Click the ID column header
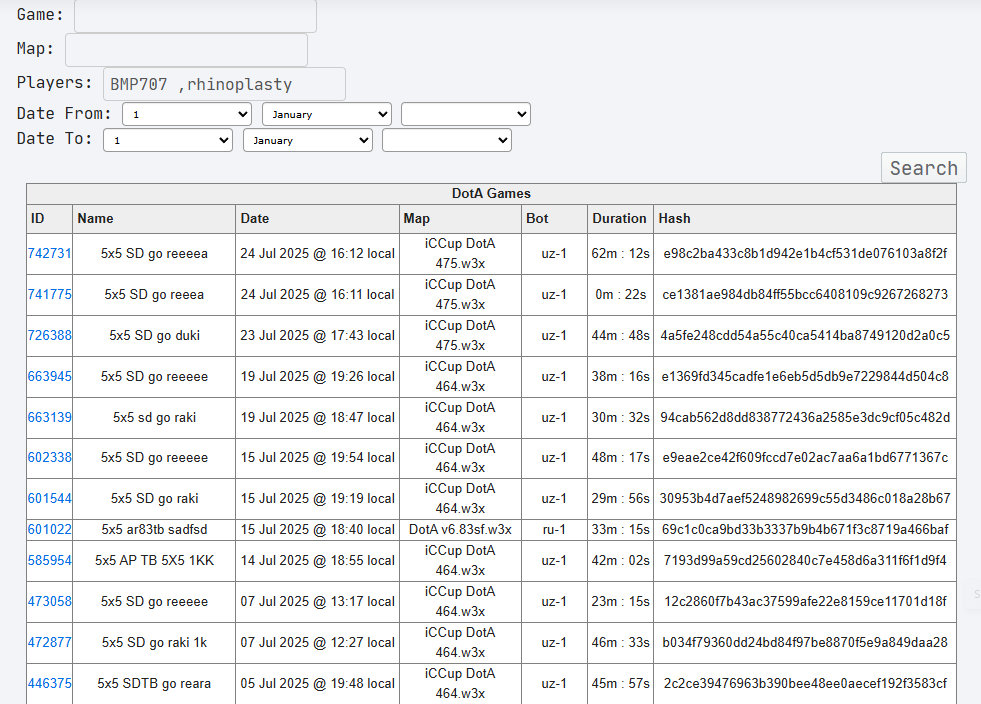981x704 pixels. 49,218
